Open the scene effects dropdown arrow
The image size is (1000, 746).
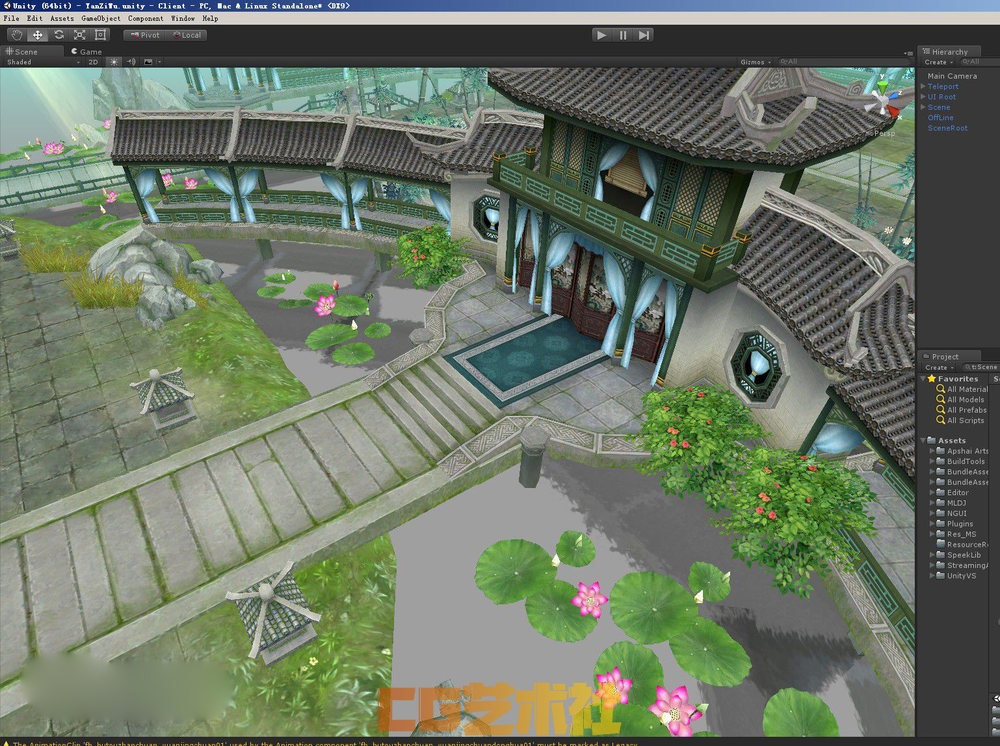click(159, 62)
